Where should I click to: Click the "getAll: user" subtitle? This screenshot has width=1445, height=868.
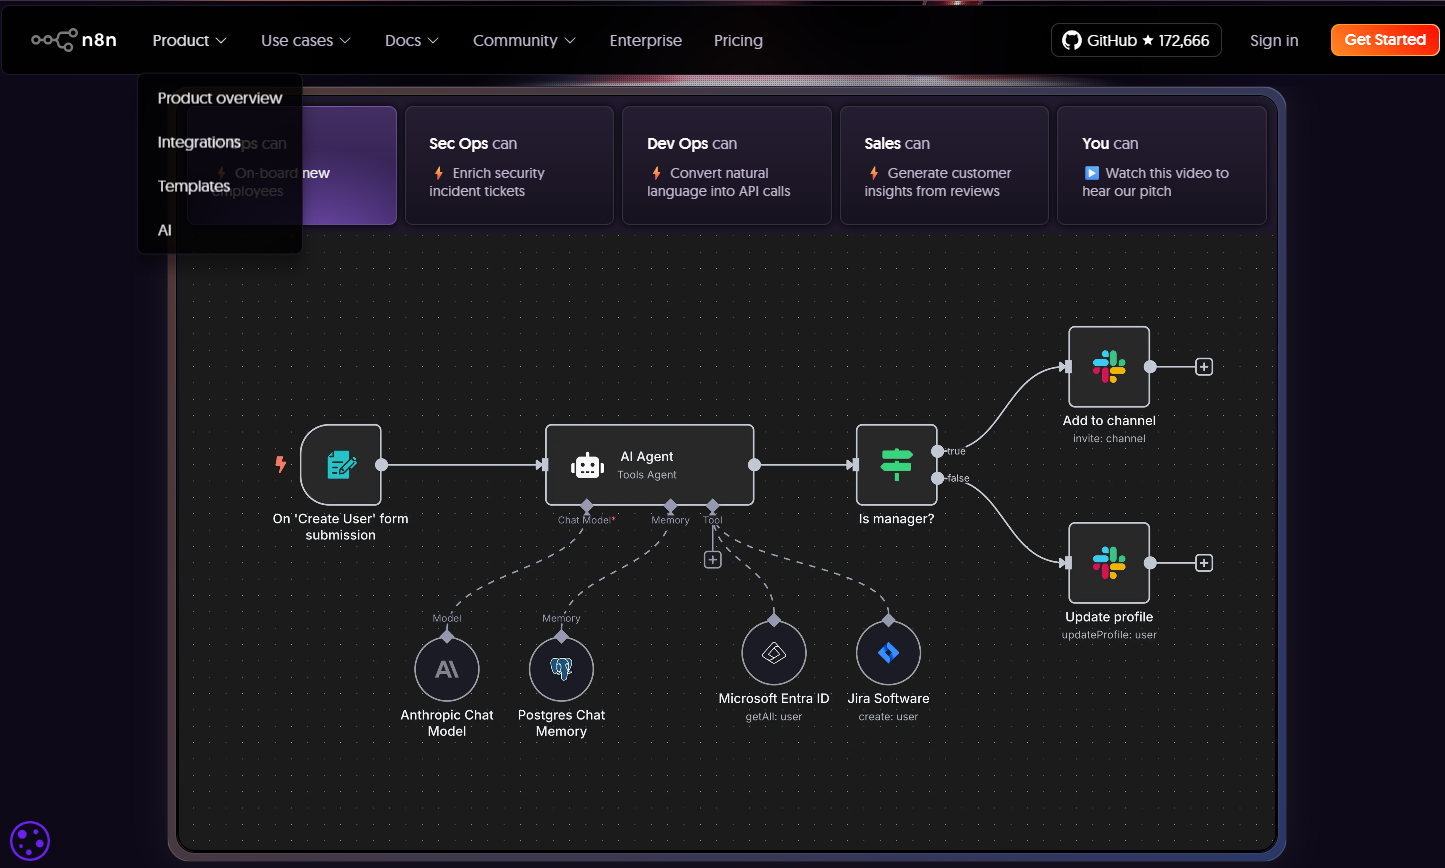774,717
